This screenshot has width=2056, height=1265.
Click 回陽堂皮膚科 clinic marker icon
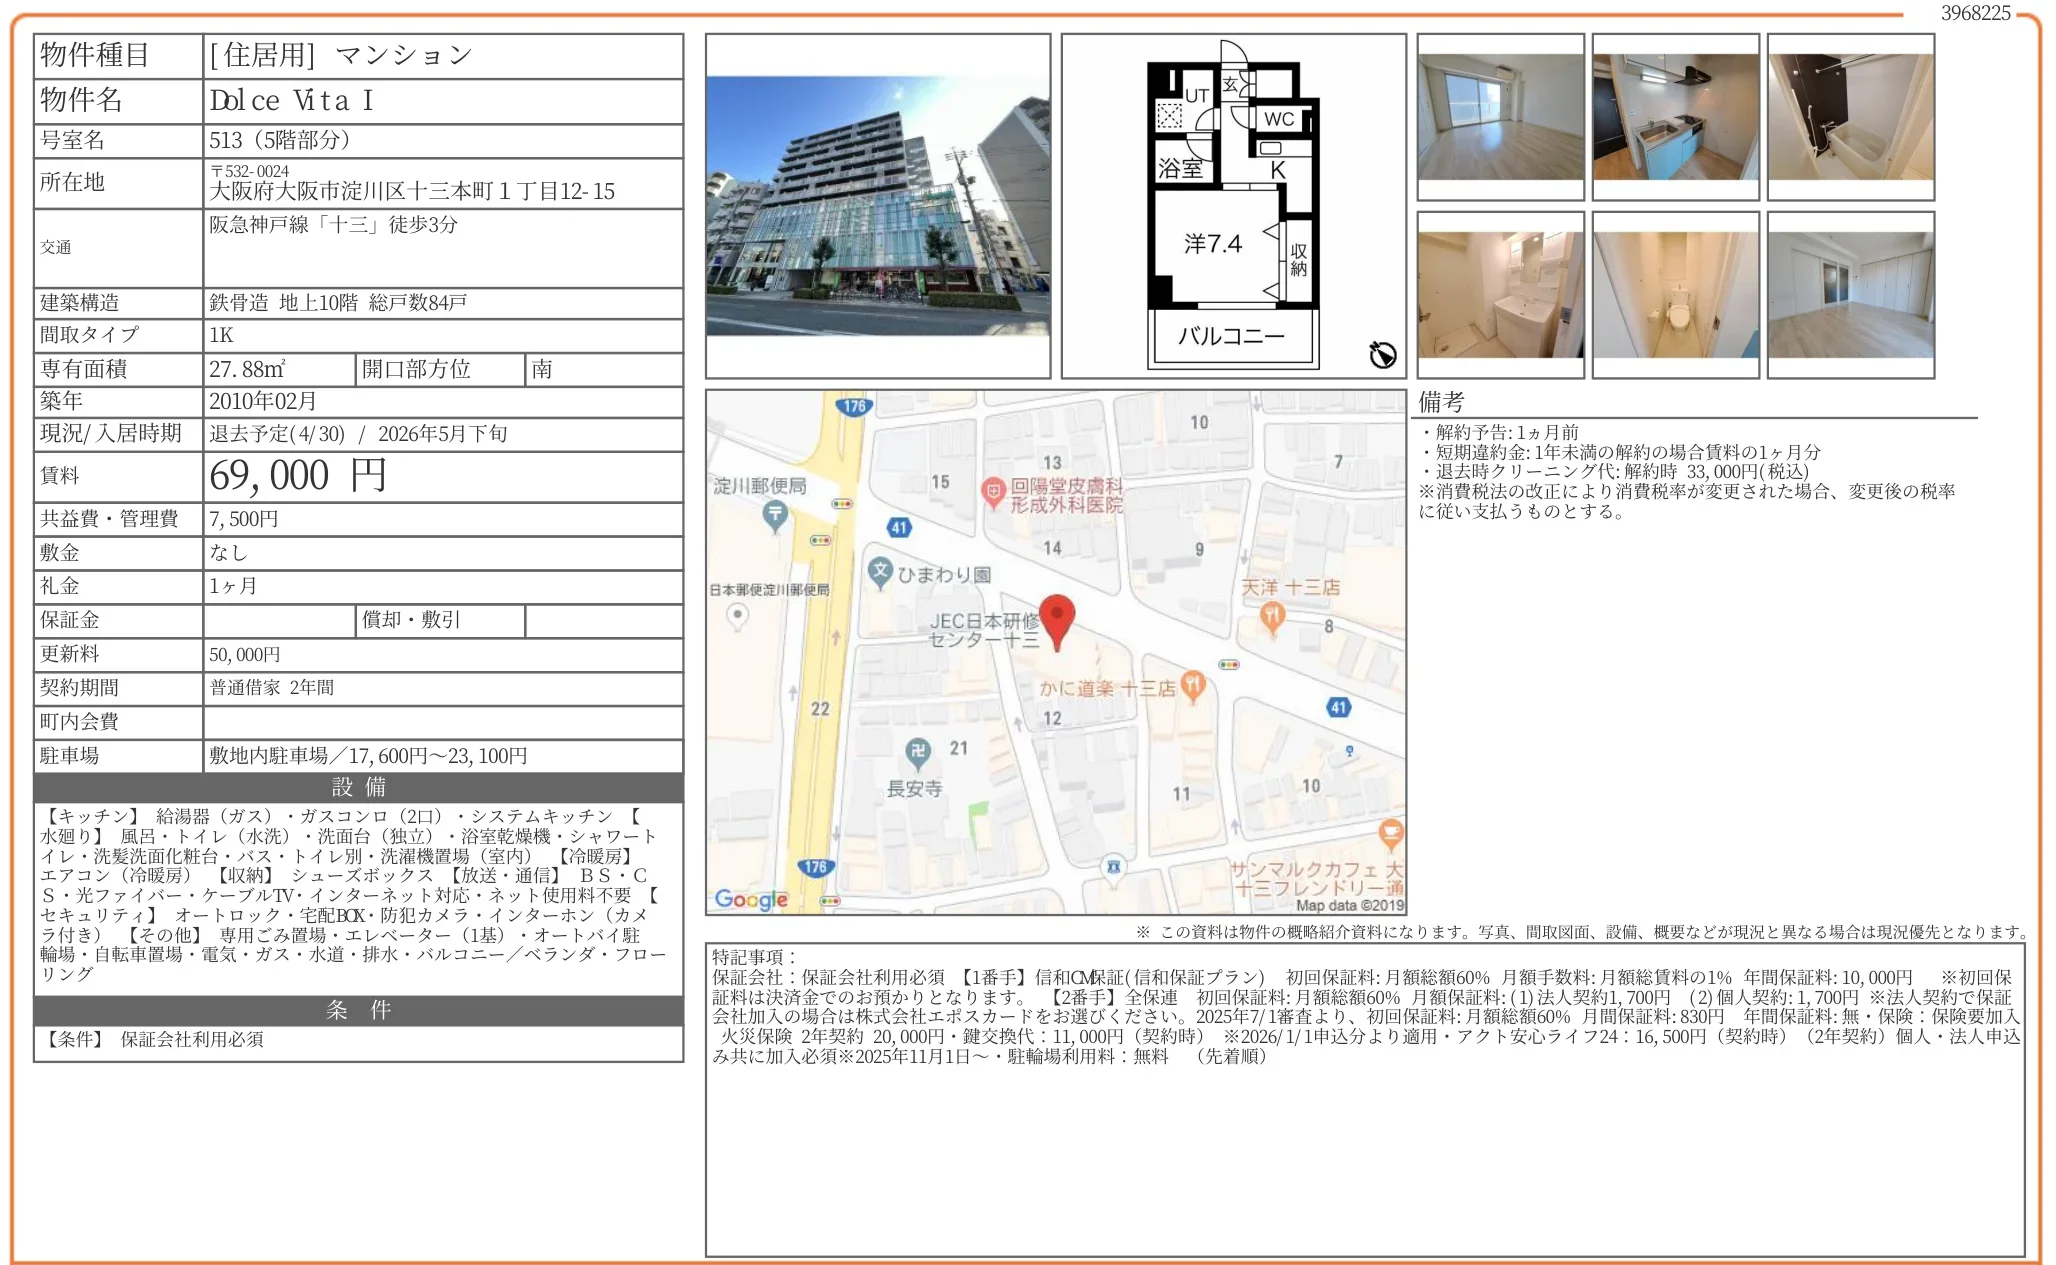coord(993,491)
